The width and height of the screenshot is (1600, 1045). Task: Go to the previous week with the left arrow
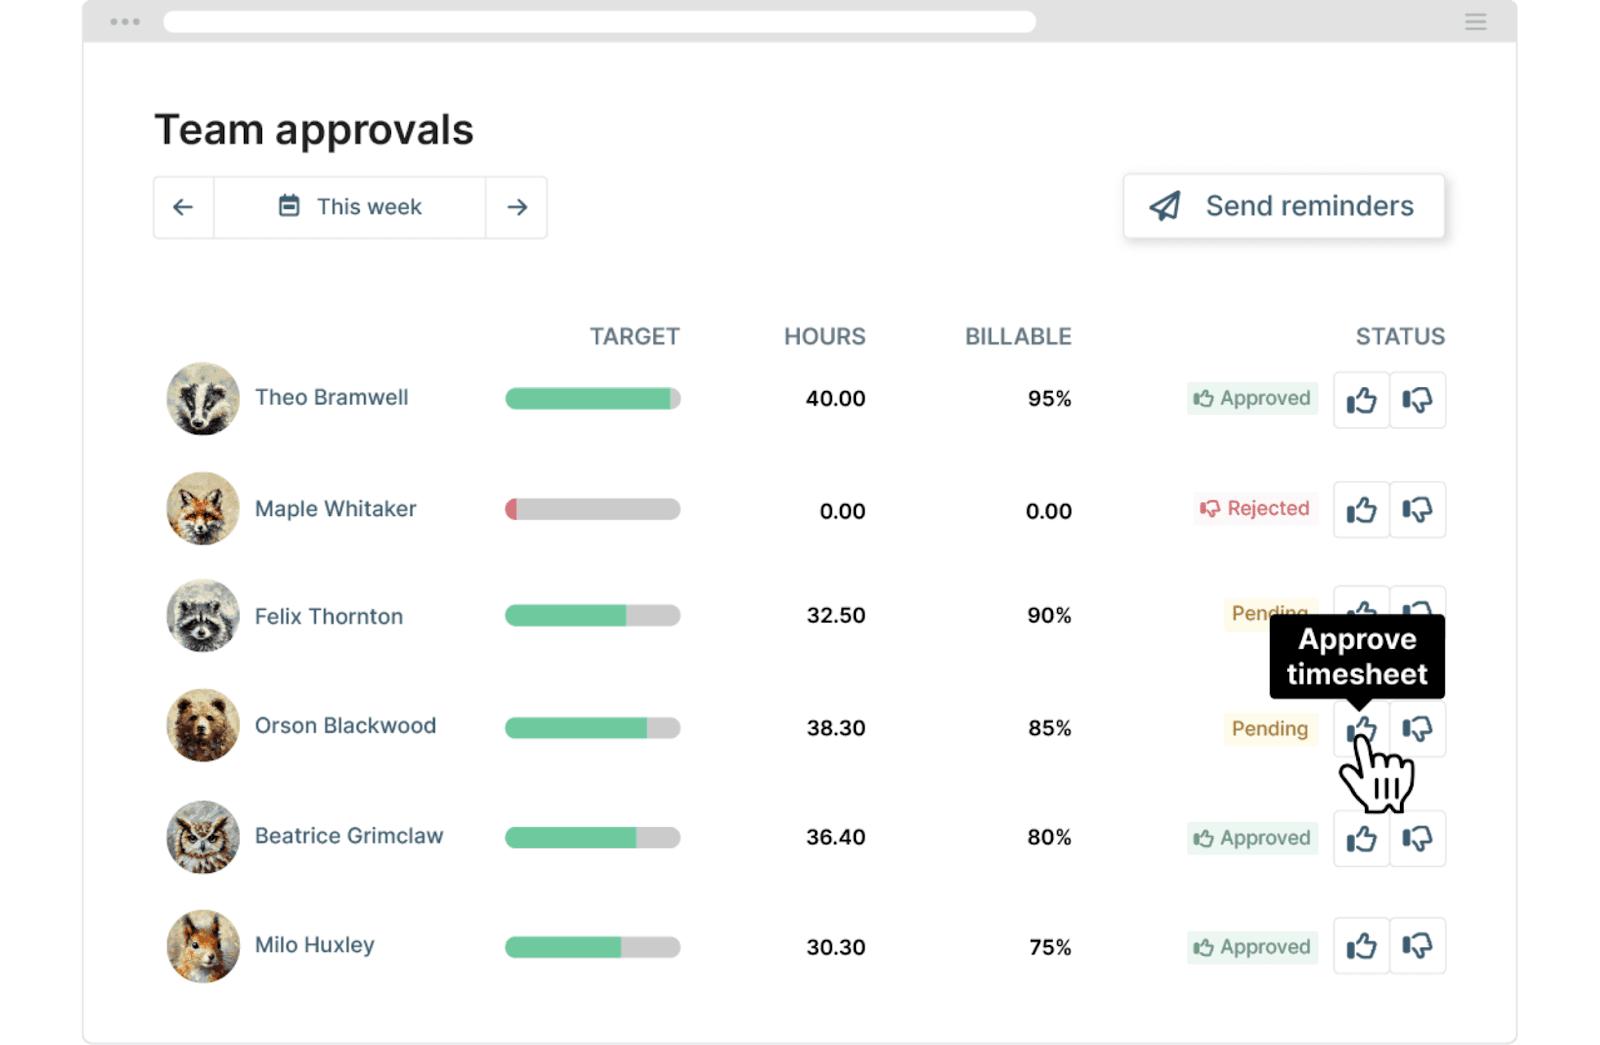click(183, 206)
